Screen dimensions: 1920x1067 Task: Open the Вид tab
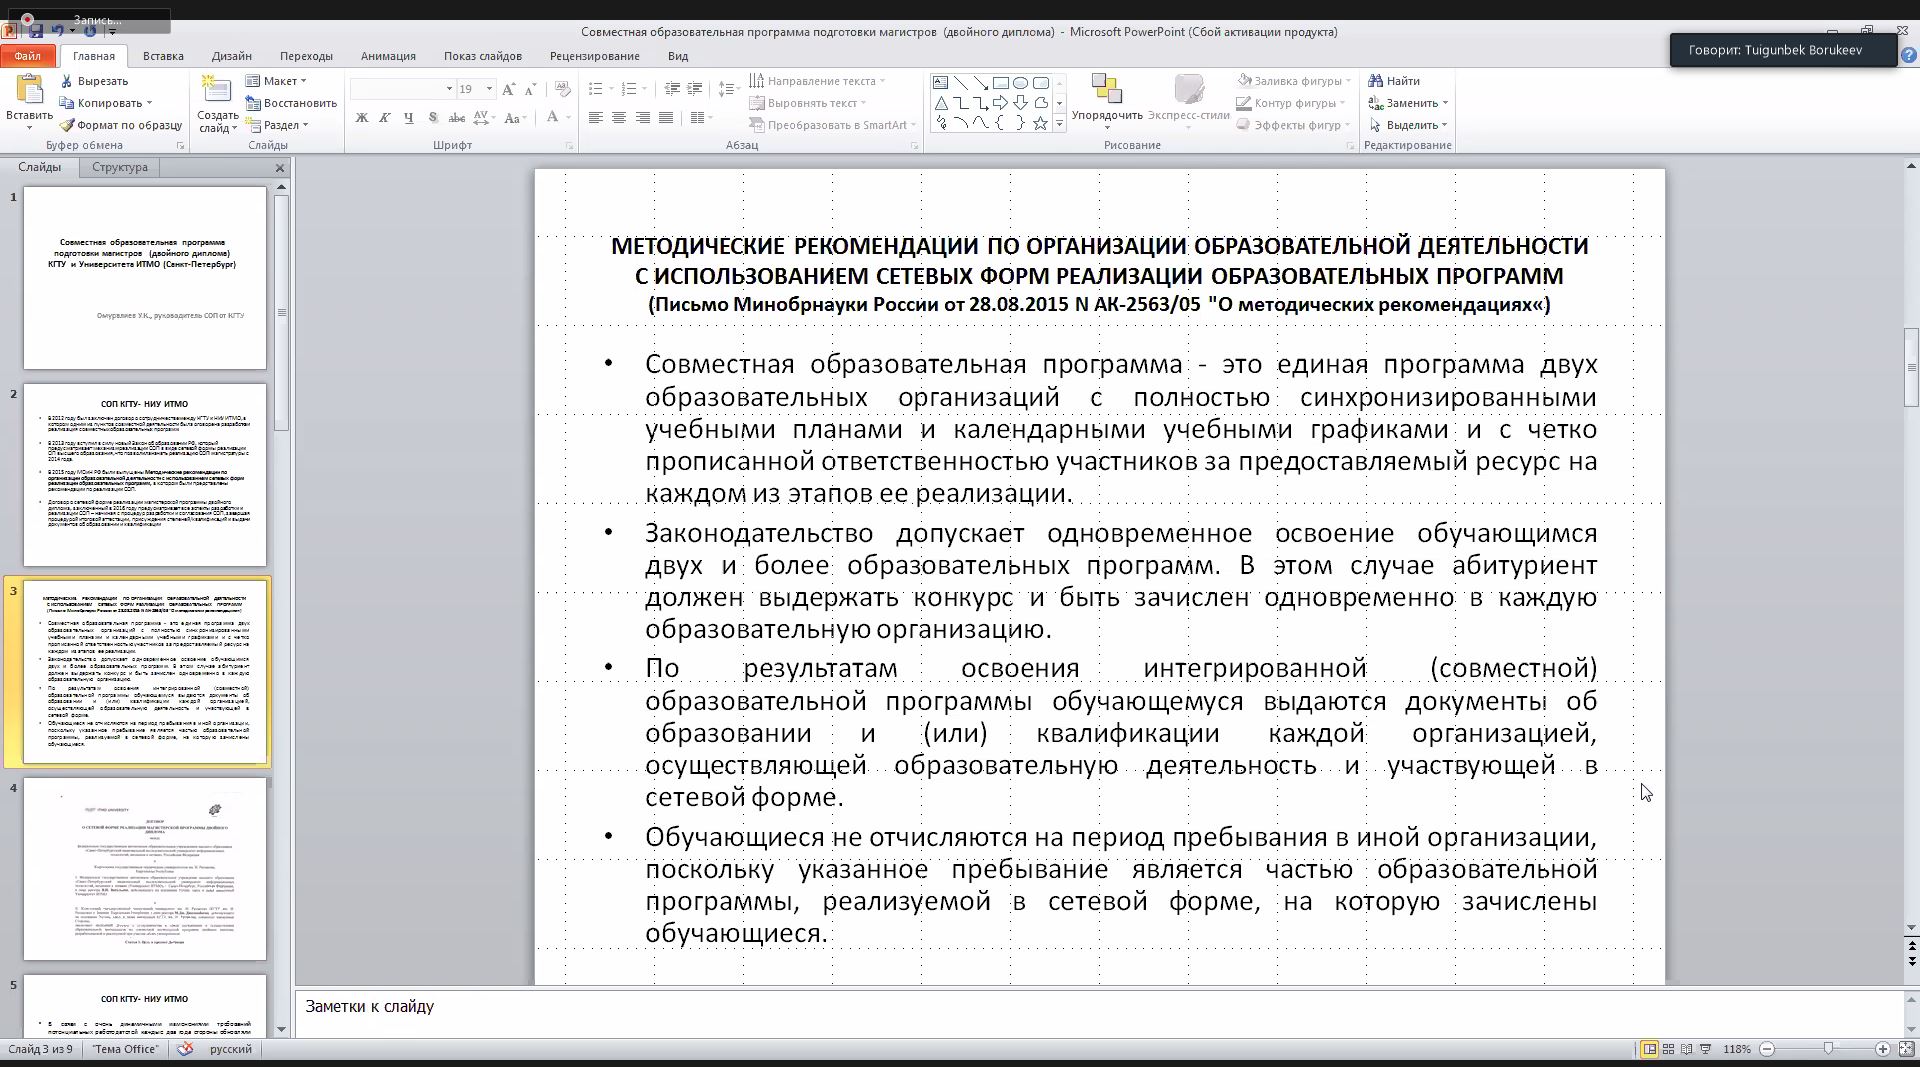pyautogui.click(x=678, y=56)
